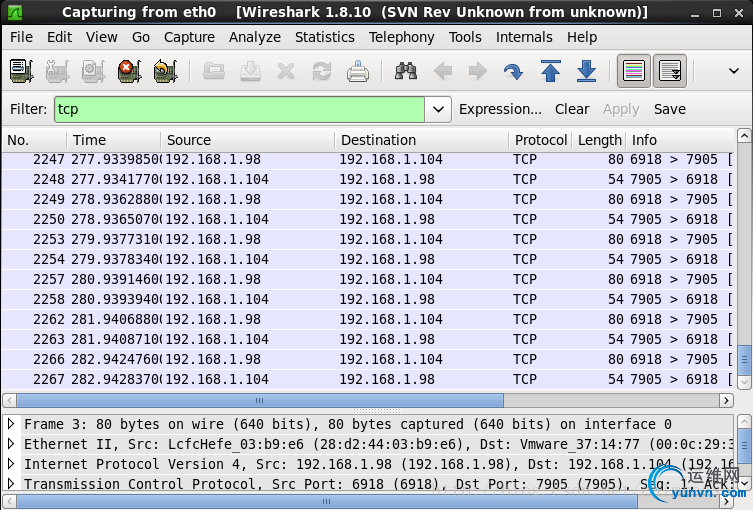Viewport: 753px width, 510px height.
Task: Click the packet list horizontal scrollbar
Action: [260, 400]
